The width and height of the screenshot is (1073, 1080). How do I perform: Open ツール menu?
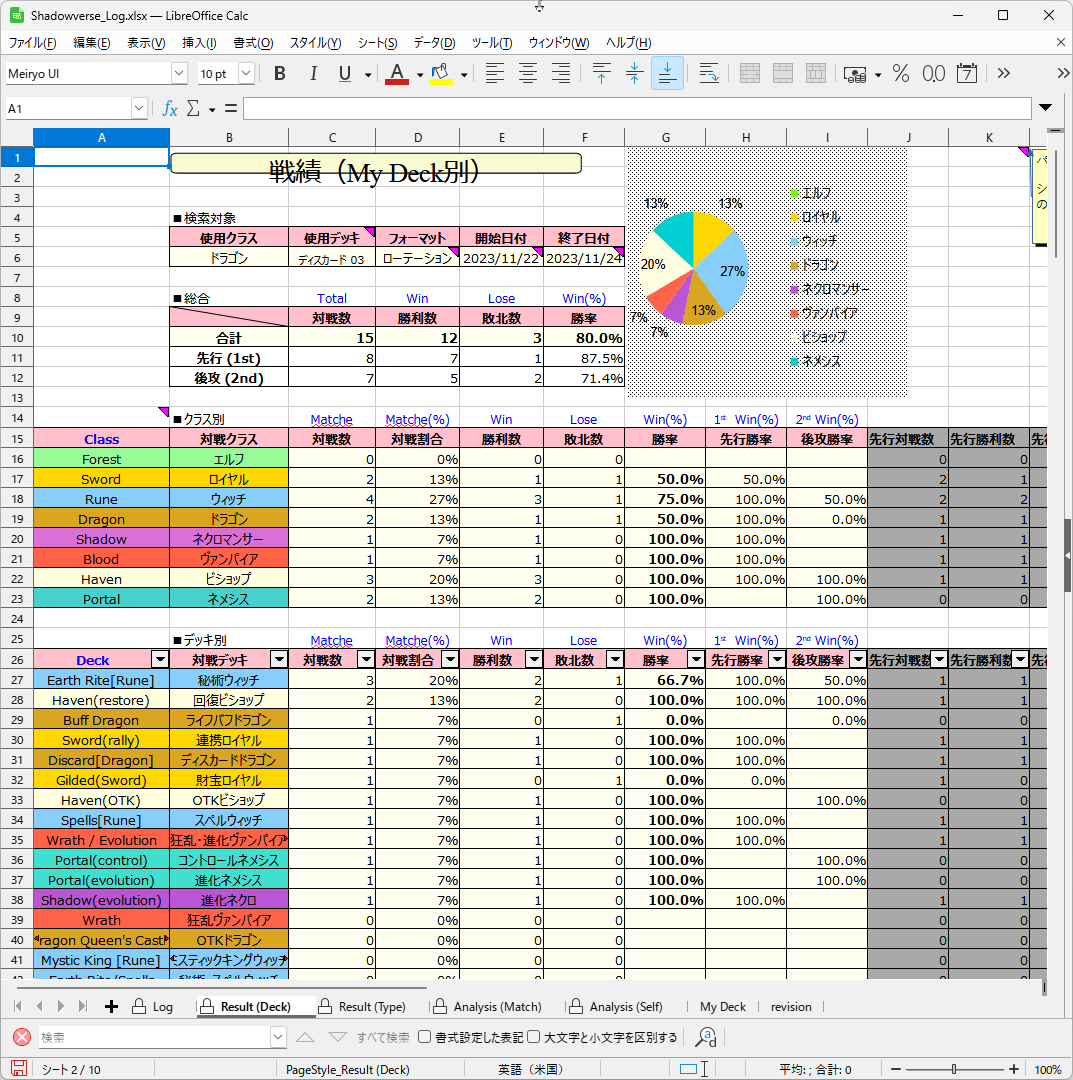pyautogui.click(x=492, y=43)
